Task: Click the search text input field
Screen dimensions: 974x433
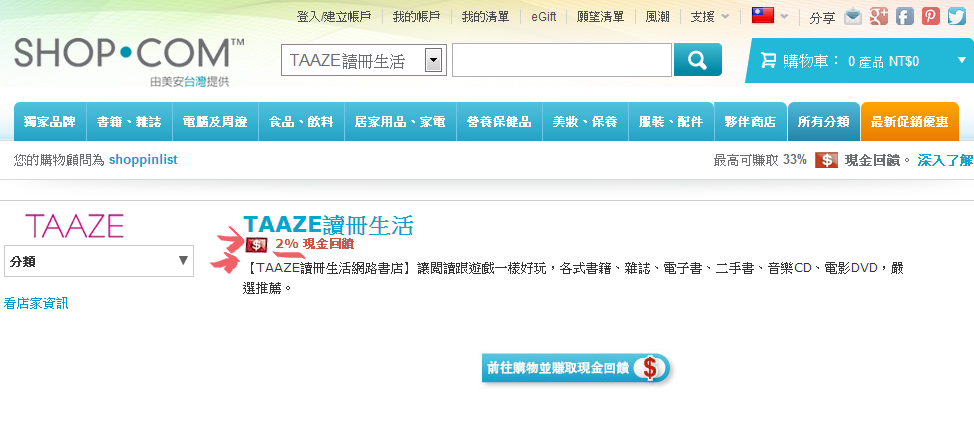Action: coord(562,60)
